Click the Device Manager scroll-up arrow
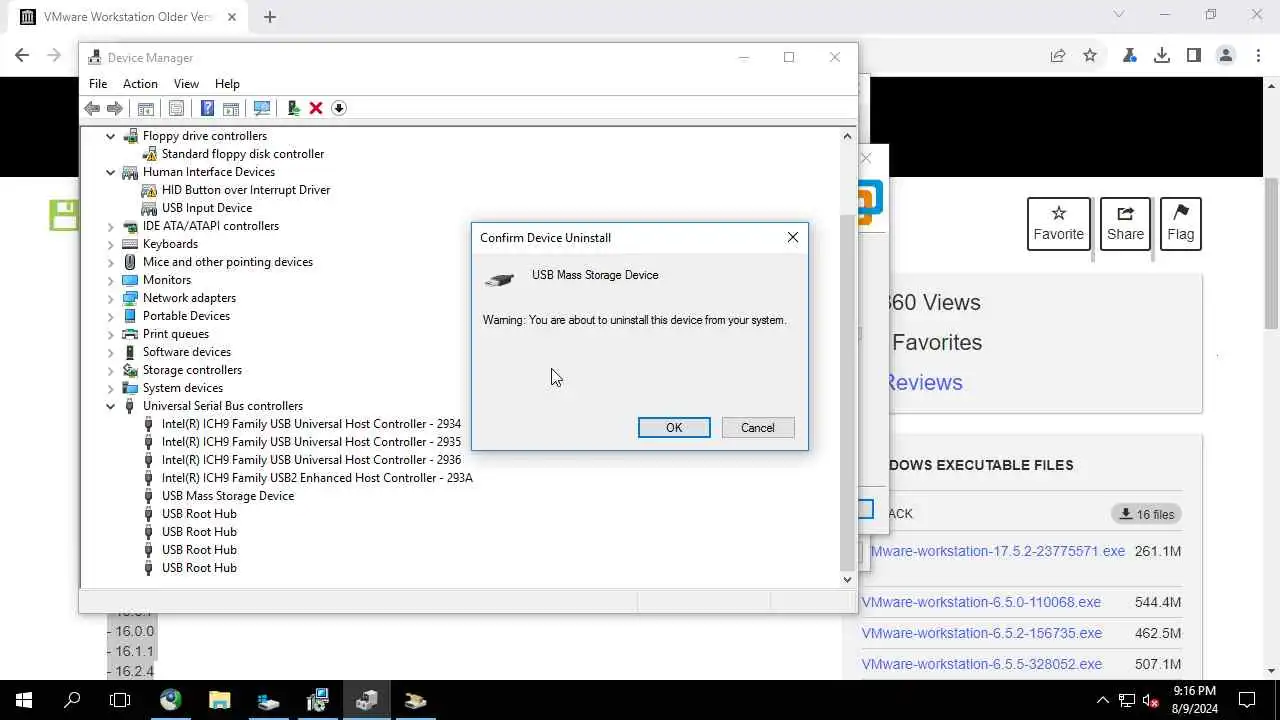Screen dimensions: 1280x720 (847, 136)
